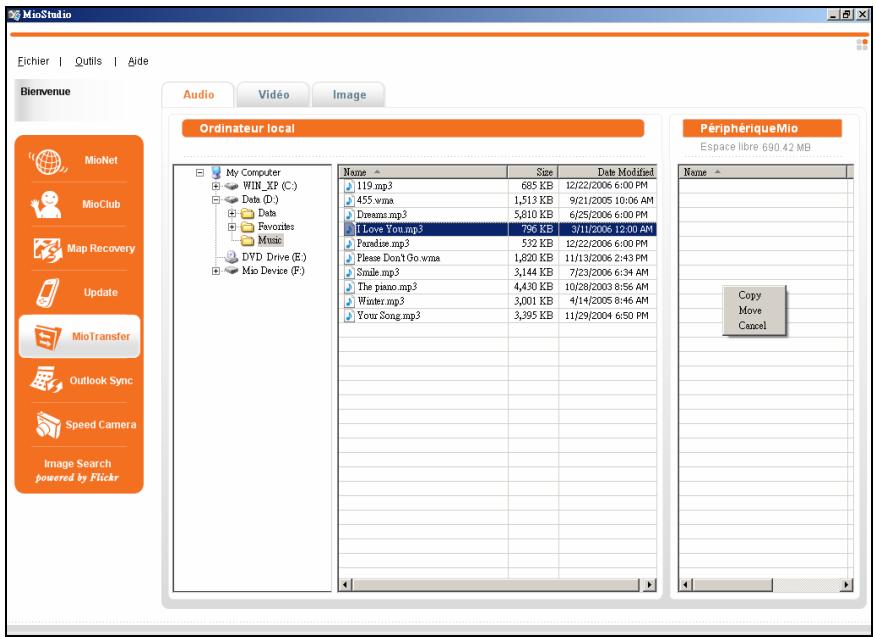This screenshot has height=637, width=876.
Task: Click the device list horizontal scrollbar thumb
Action: click(x=732, y=584)
